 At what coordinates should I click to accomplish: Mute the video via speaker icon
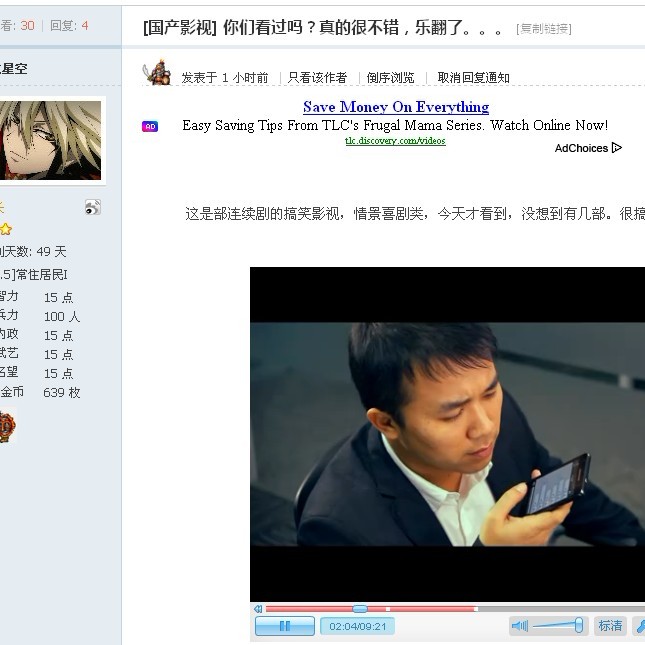[520, 626]
